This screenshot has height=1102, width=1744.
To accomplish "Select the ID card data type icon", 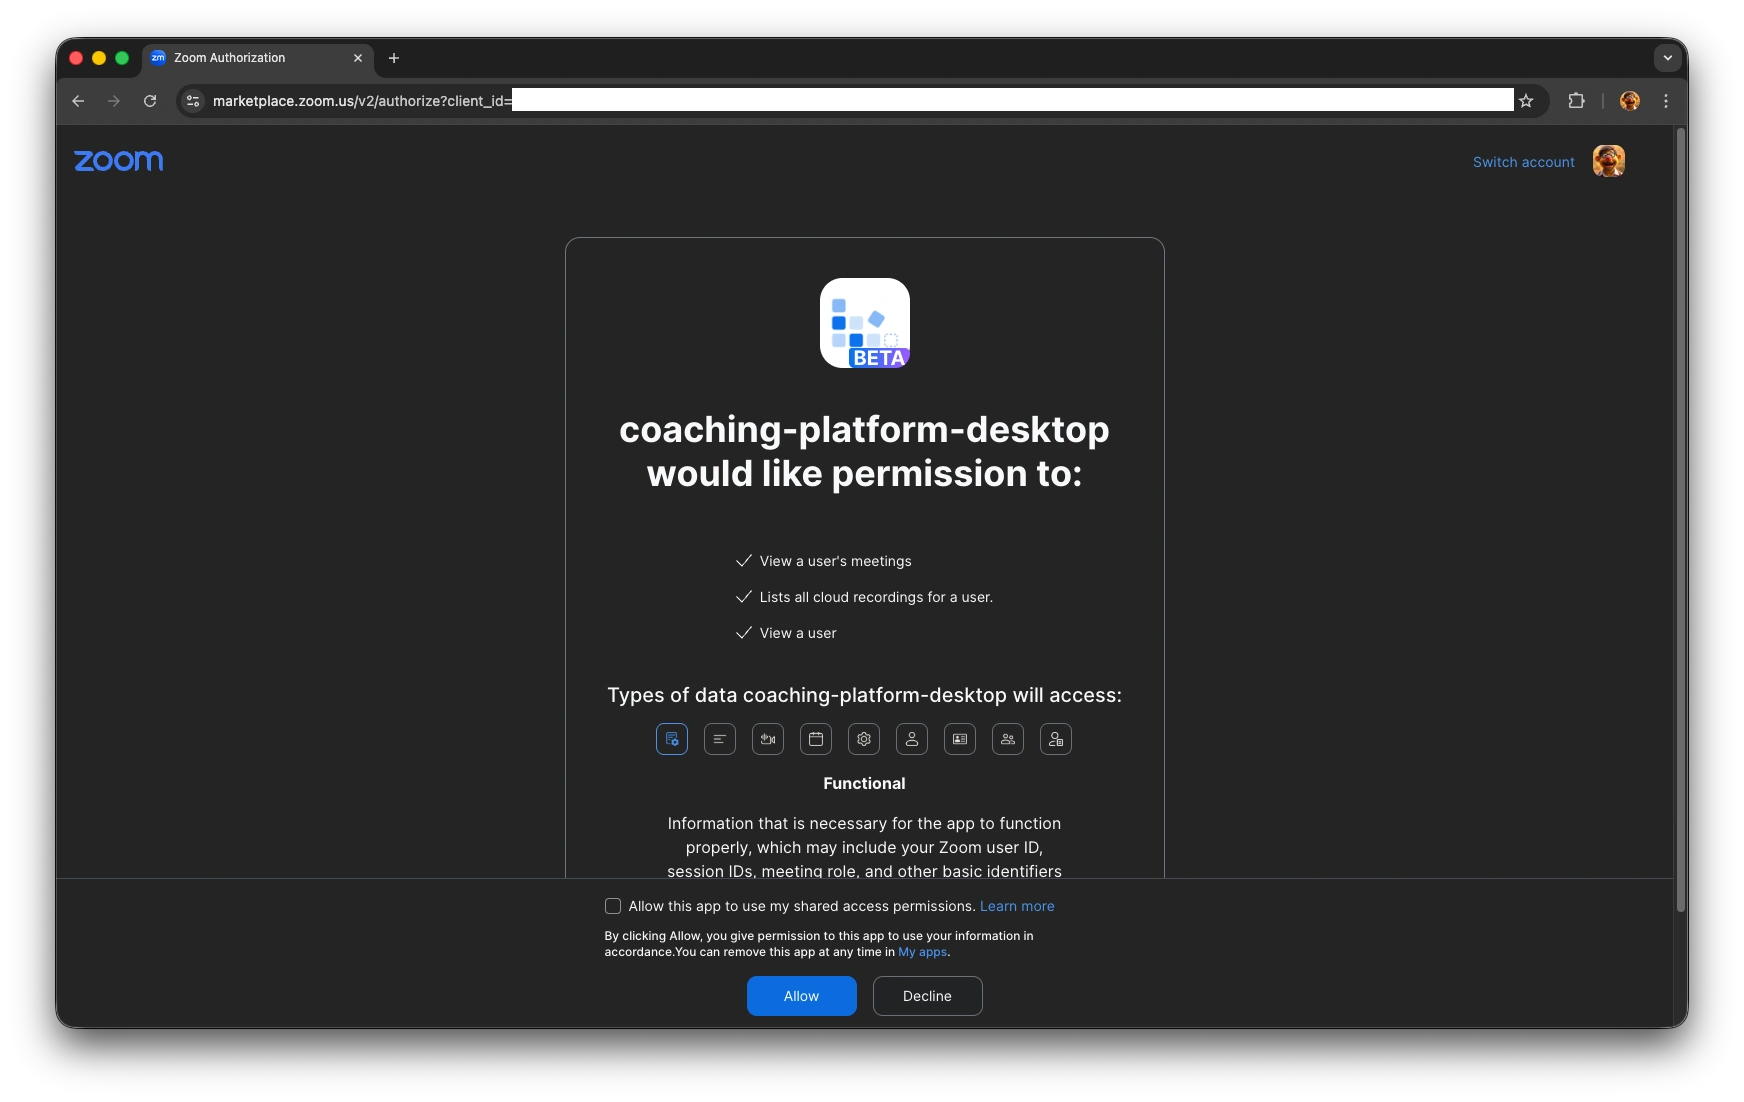I will click(x=960, y=739).
